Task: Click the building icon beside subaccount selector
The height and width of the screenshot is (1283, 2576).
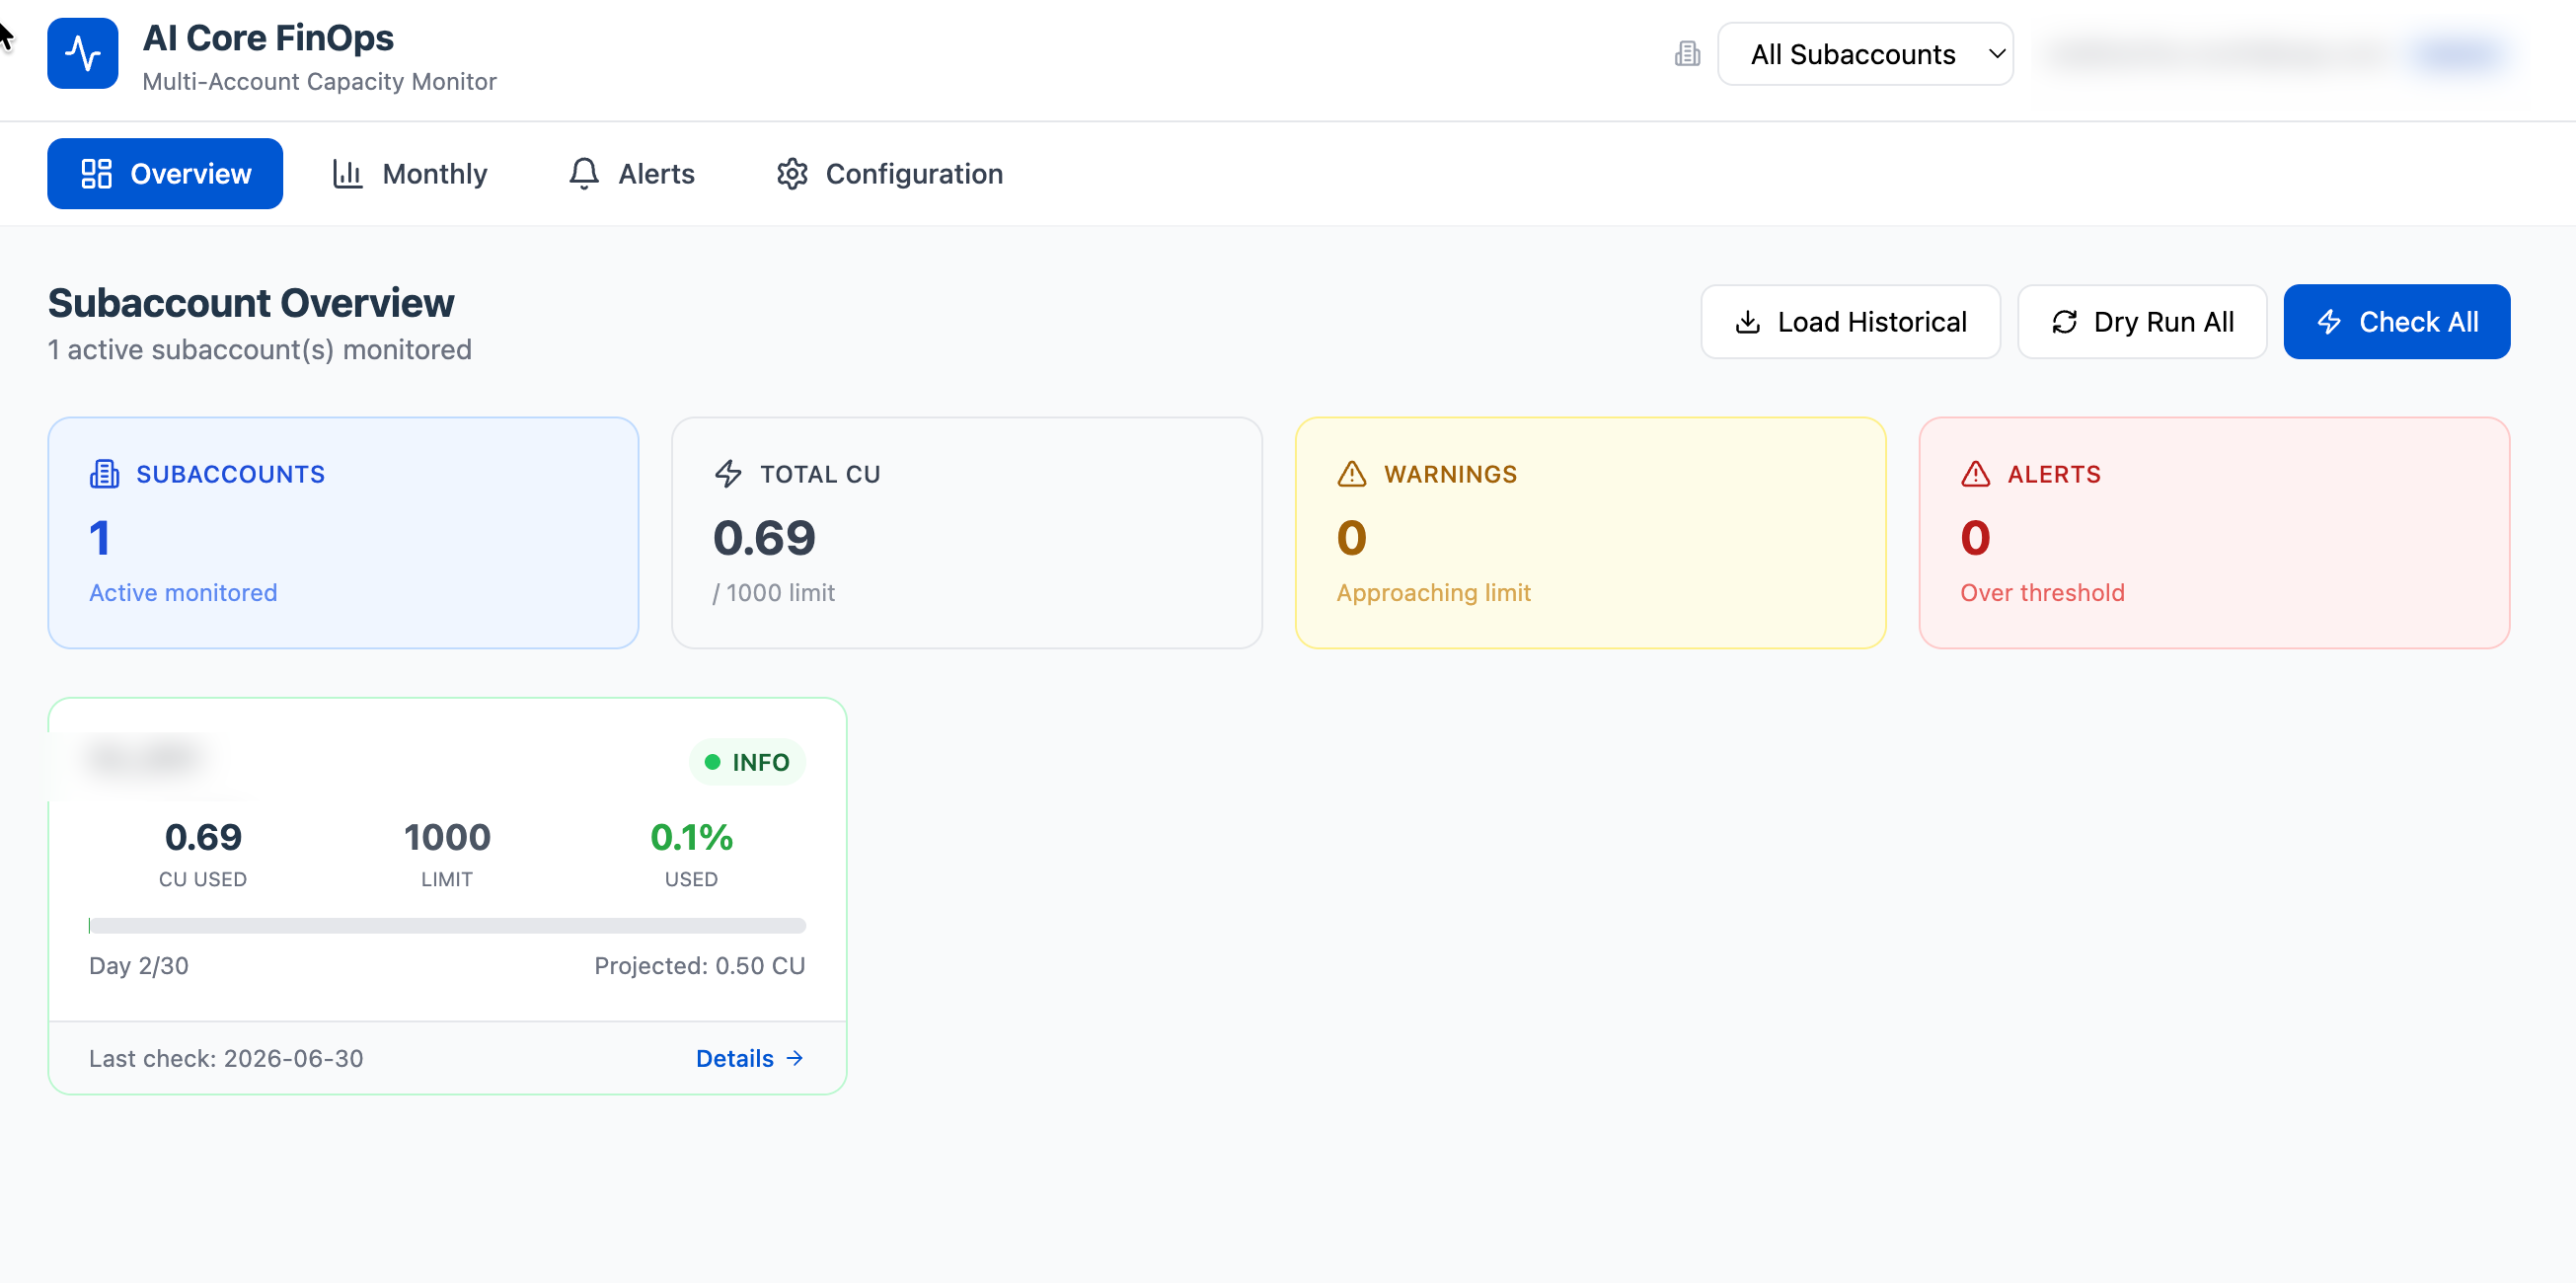Action: coord(1687,54)
